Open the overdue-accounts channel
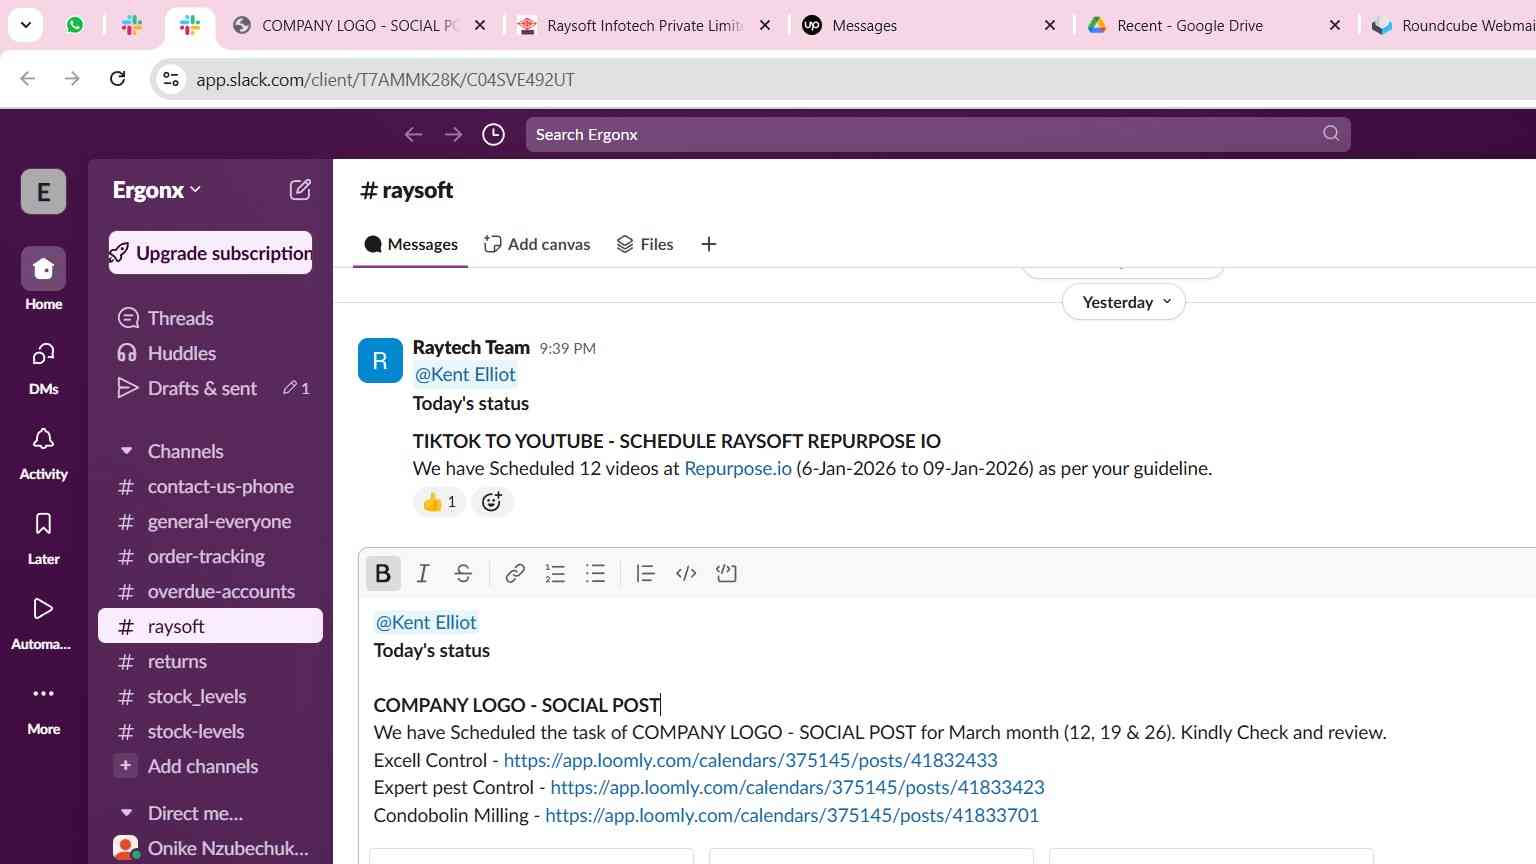Viewport: 1536px width, 864px height. pos(210,591)
